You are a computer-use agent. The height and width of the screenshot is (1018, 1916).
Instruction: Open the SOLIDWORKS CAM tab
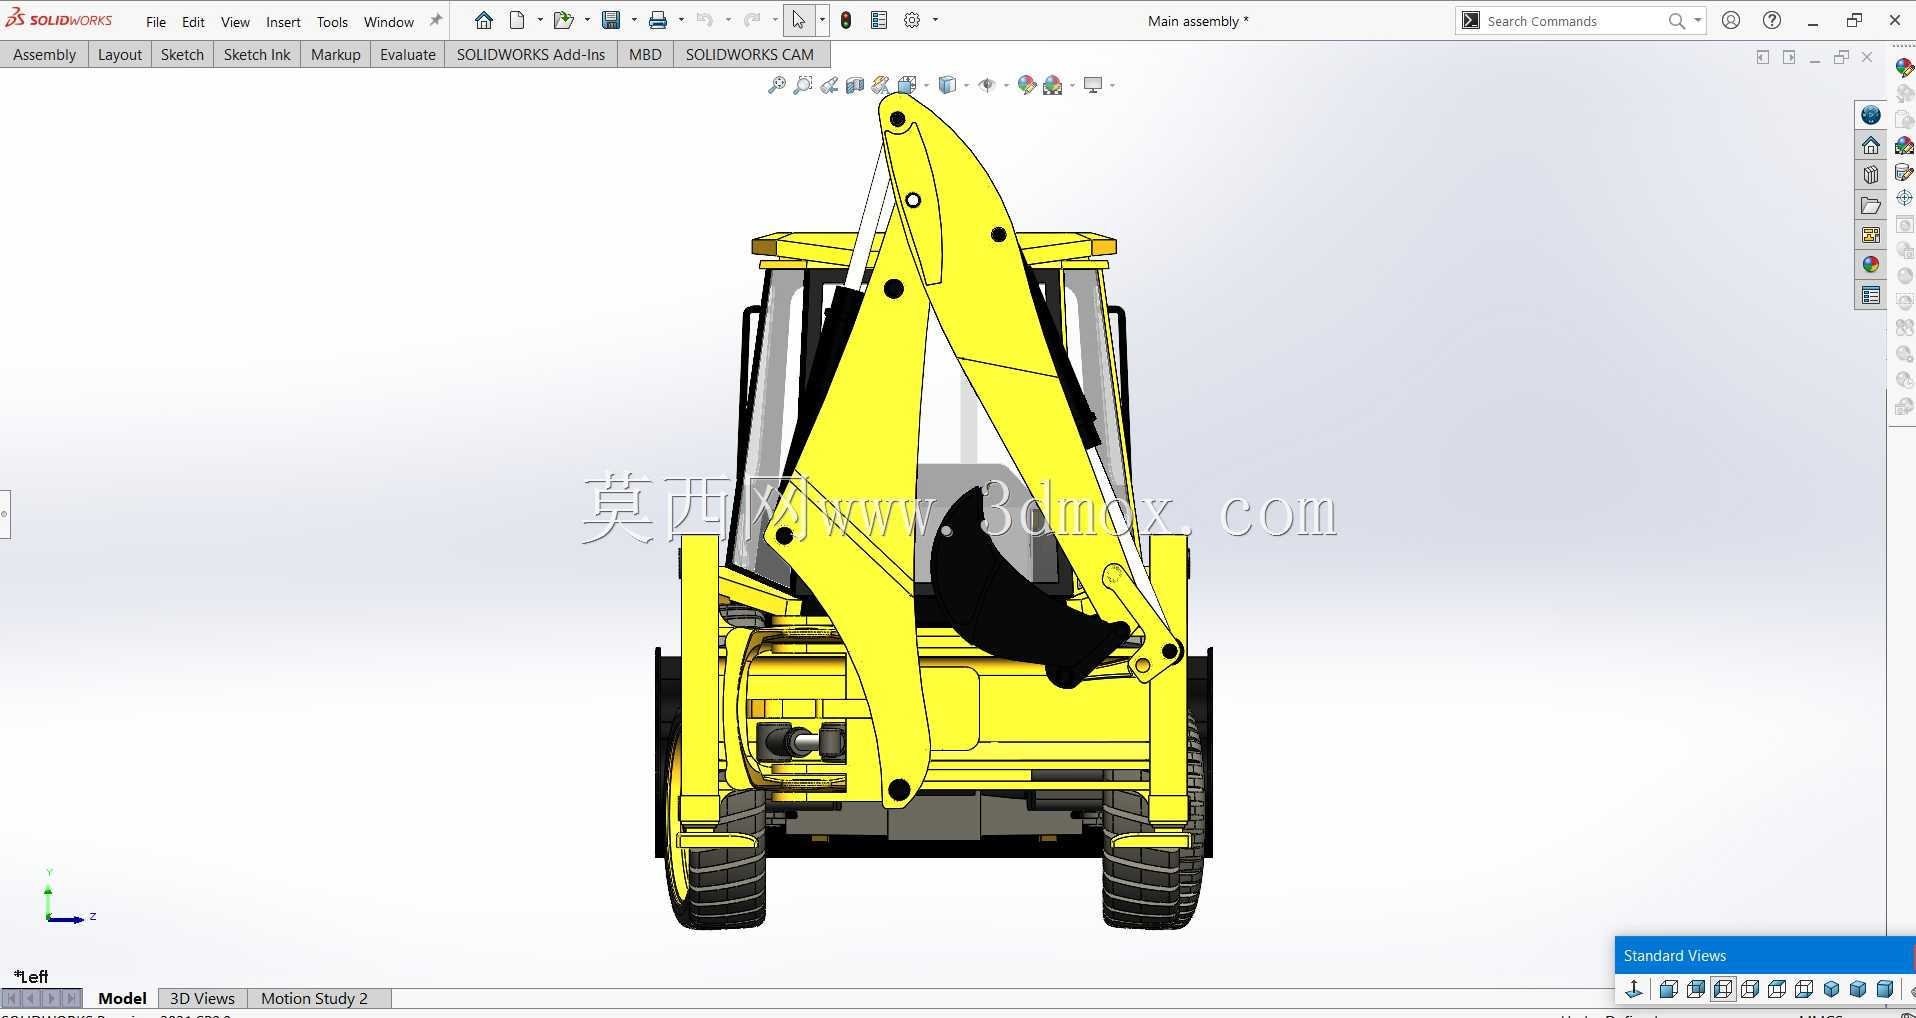point(750,55)
